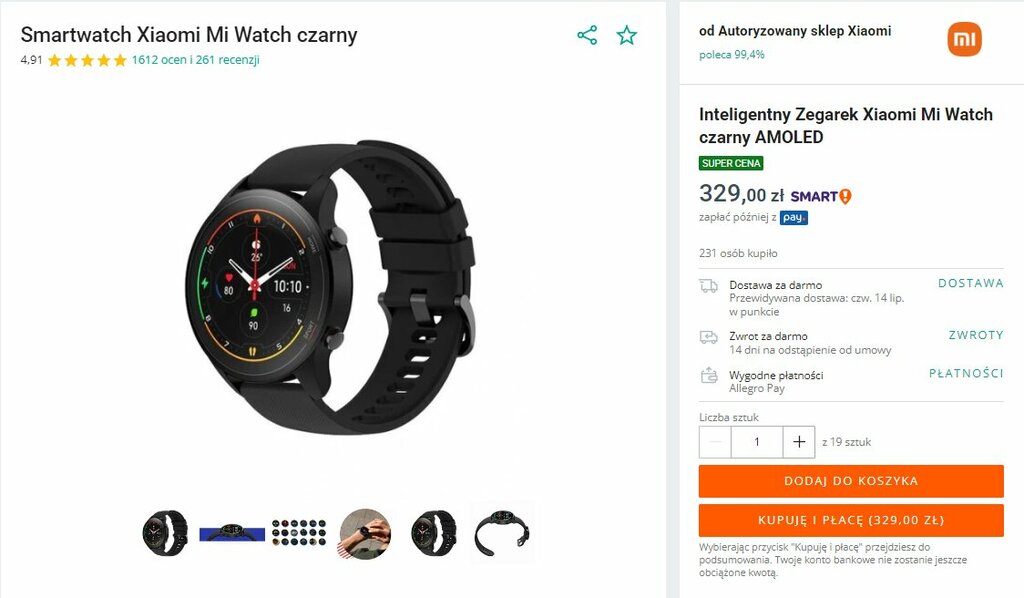Screen dimensions: 1024x598
Task: Open the PŁATNOŚCI payment details
Action: (966, 373)
